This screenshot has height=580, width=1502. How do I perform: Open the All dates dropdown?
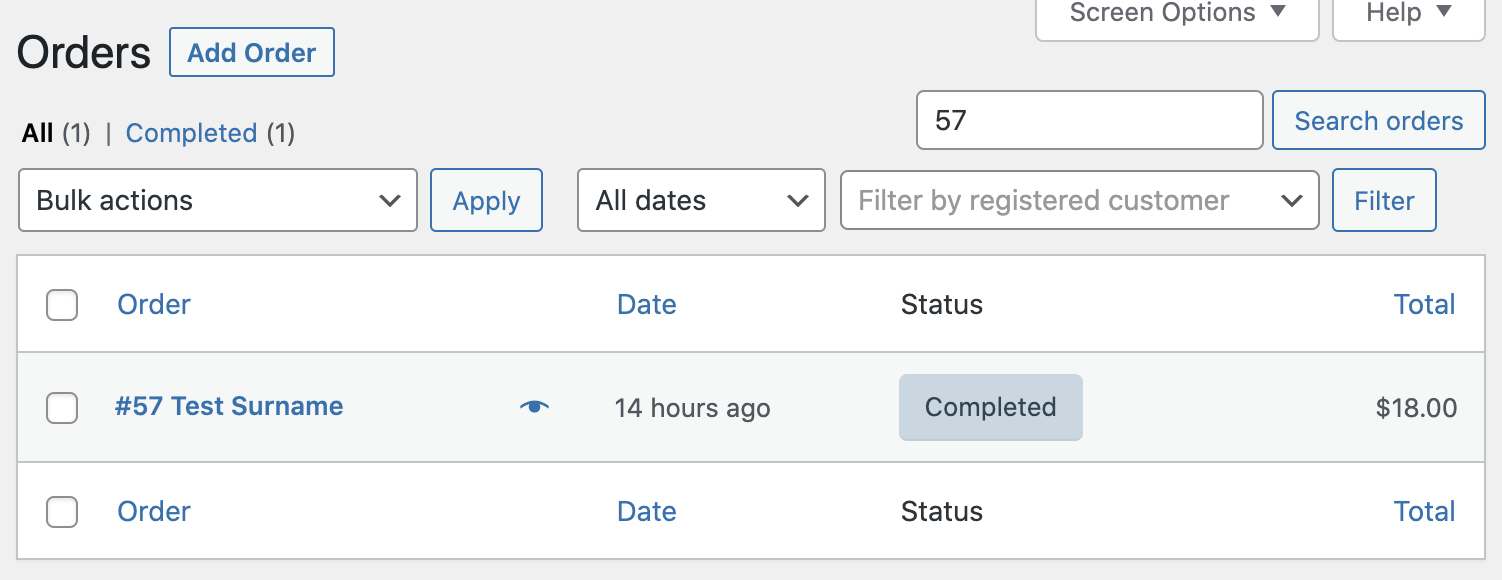701,200
